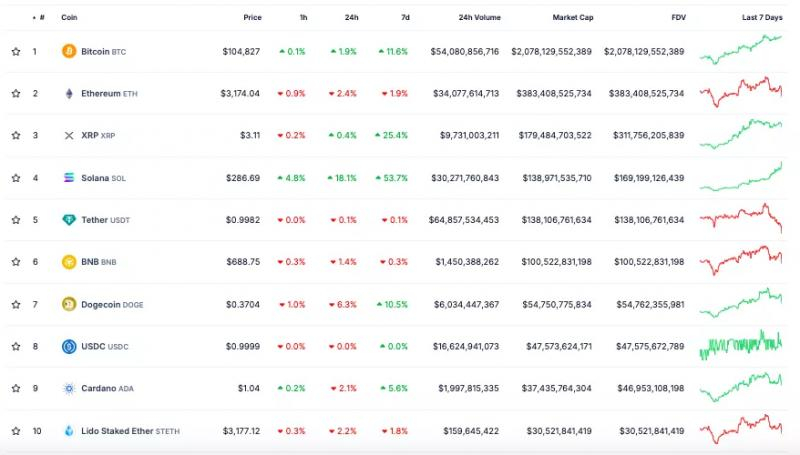Open the Lido Staked Ether STETH page
The image size is (800, 455).
[130, 431]
